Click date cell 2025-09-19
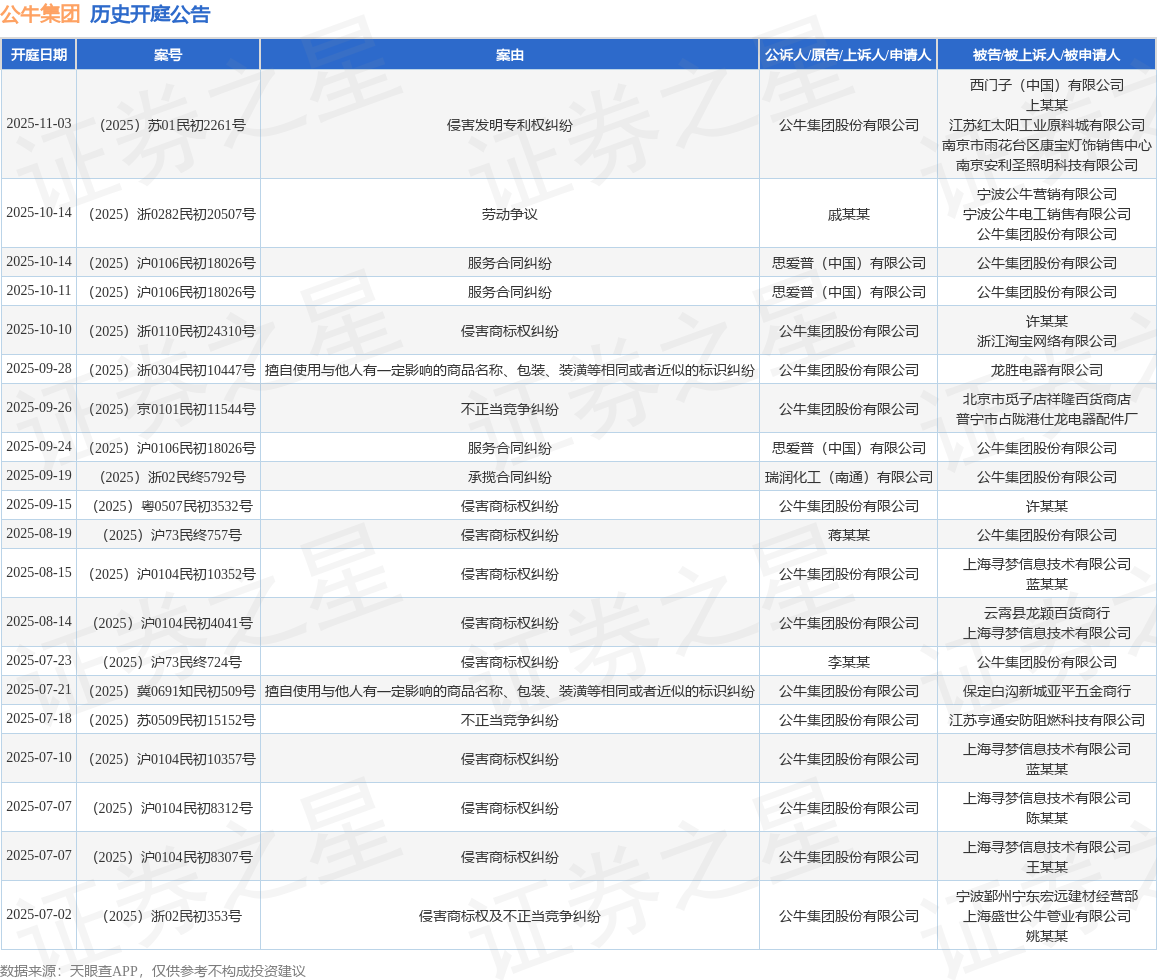The height and width of the screenshot is (980, 1157). pyautogui.click(x=39, y=475)
